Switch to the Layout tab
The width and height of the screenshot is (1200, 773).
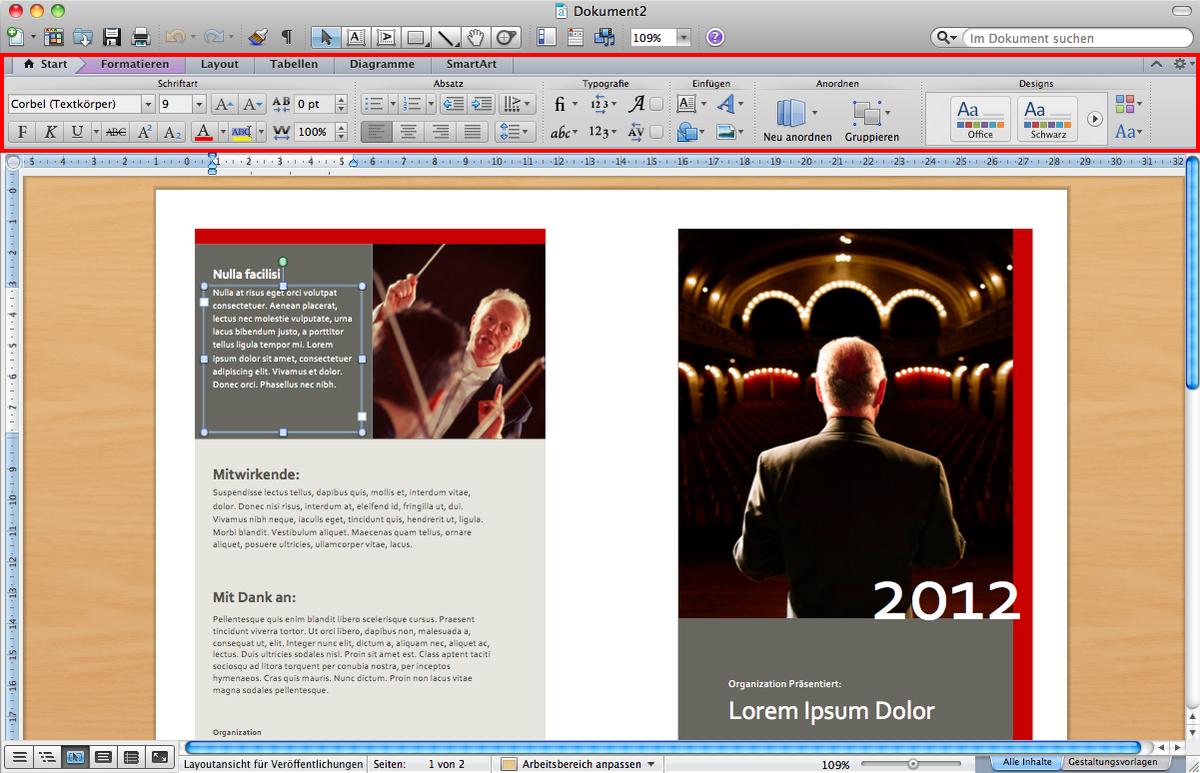pos(220,64)
